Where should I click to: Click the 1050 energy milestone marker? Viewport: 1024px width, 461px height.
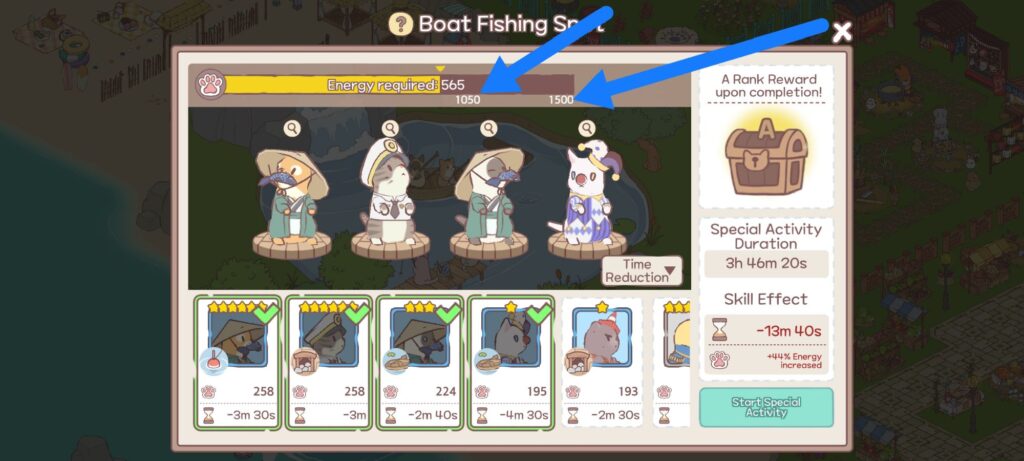click(468, 100)
